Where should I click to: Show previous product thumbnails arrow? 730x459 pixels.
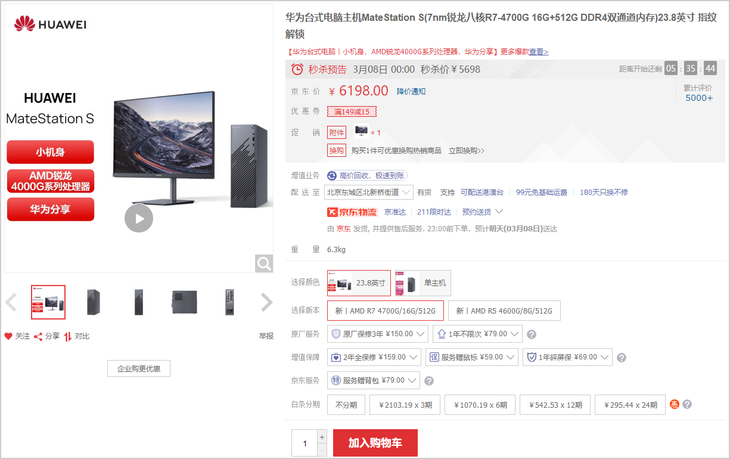click(11, 302)
